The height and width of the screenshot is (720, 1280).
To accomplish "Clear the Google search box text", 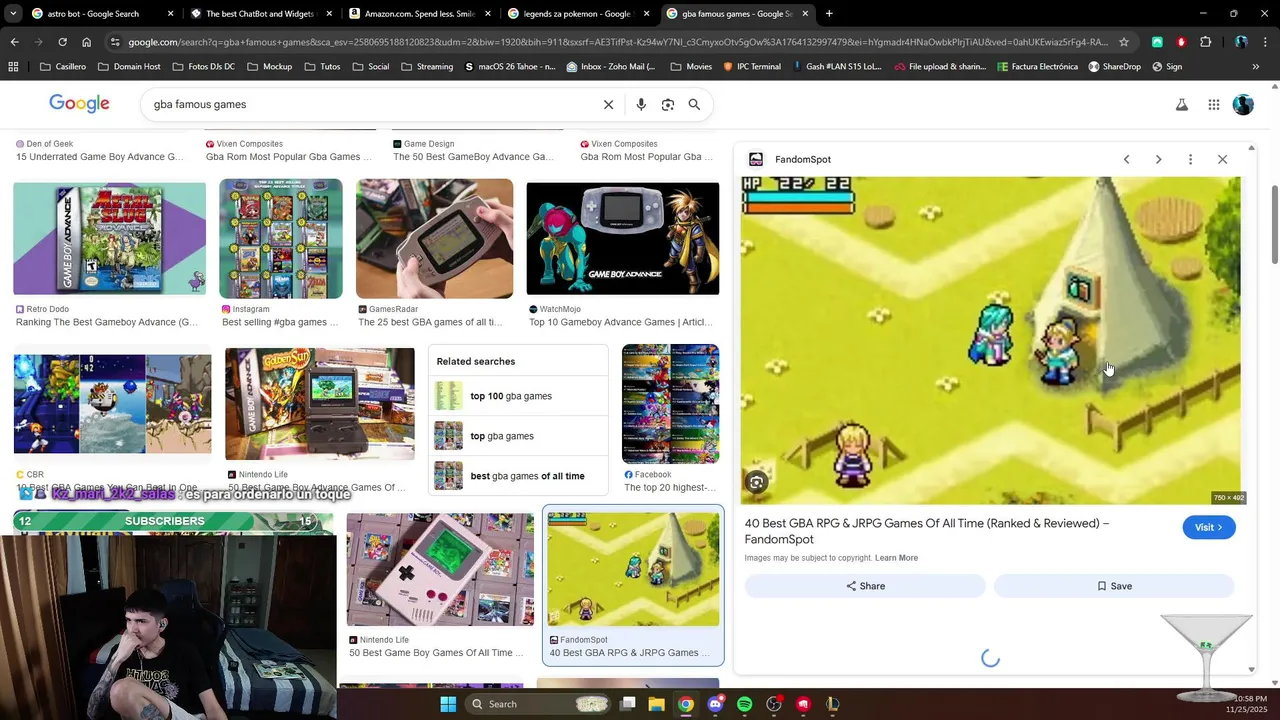I will 608,104.
